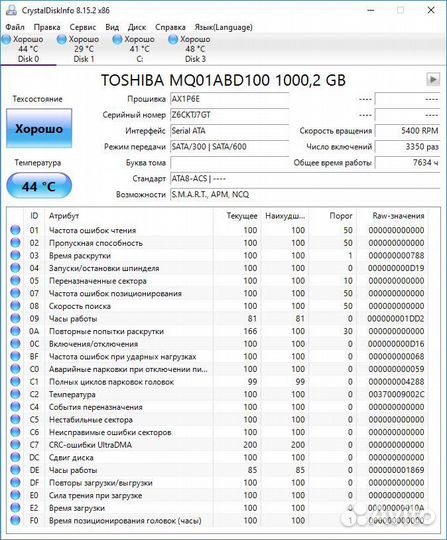Click the 44 °C temperature button
This screenshot has height=540, width=447.
pyautogui.click(x=39, y=186)
